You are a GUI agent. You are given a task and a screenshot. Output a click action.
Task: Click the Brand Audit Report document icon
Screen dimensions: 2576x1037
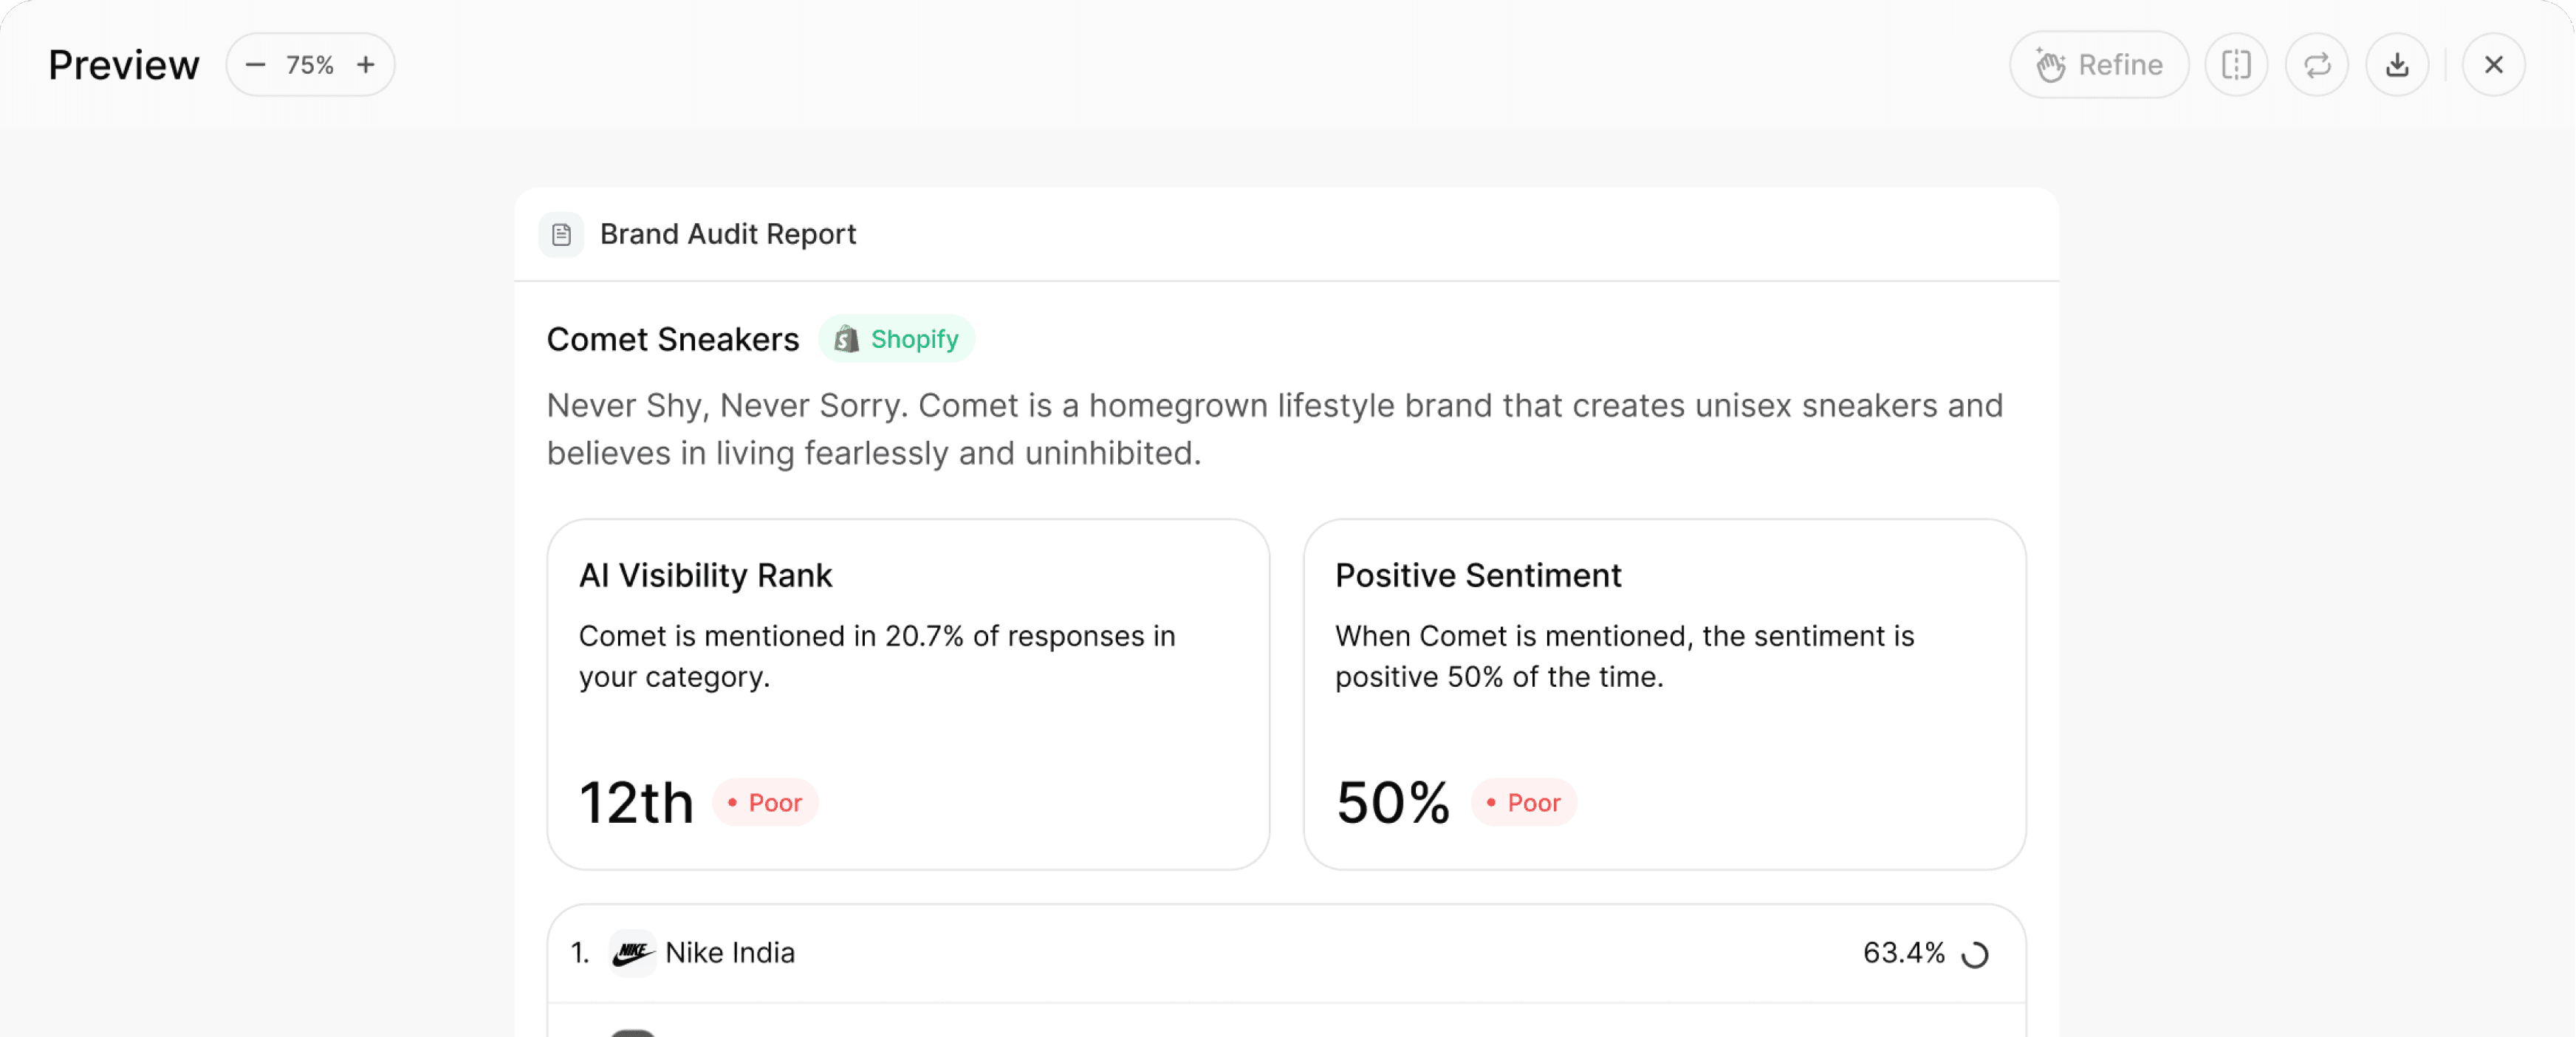pyautogui.click(x=561, y=234)
